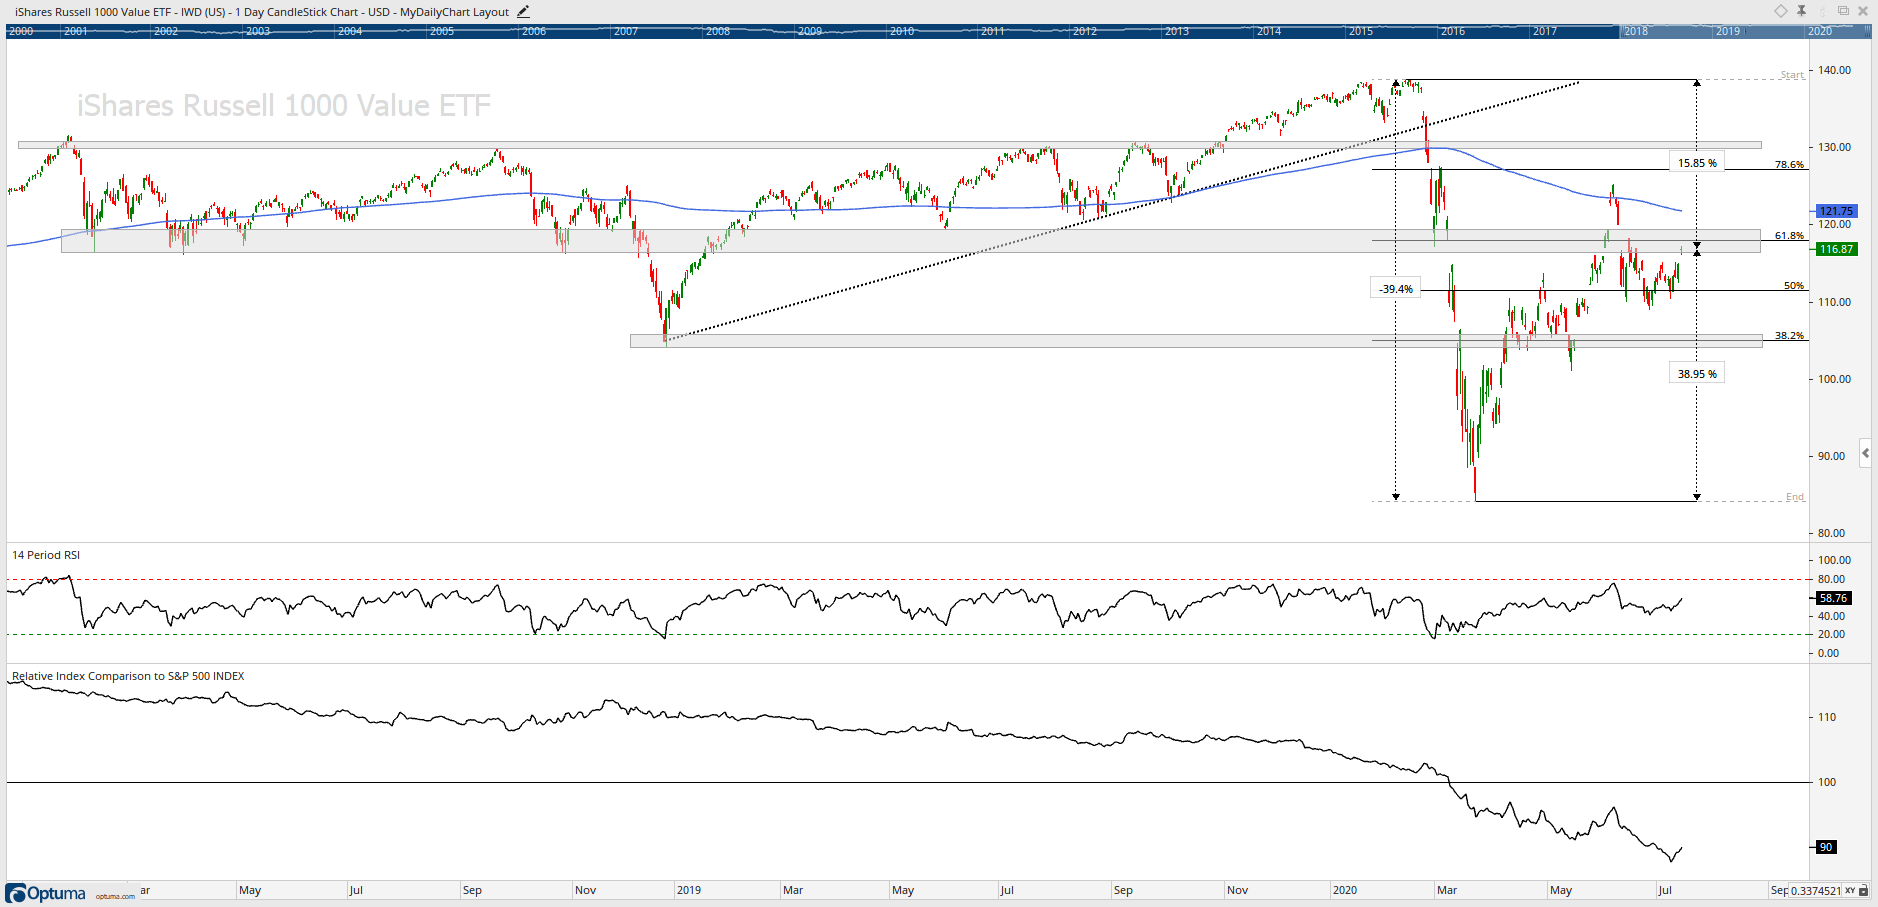Click the XY scaling button
Image resolution: width=1878 pixels, height=907 pixels.
(1850, 890)
